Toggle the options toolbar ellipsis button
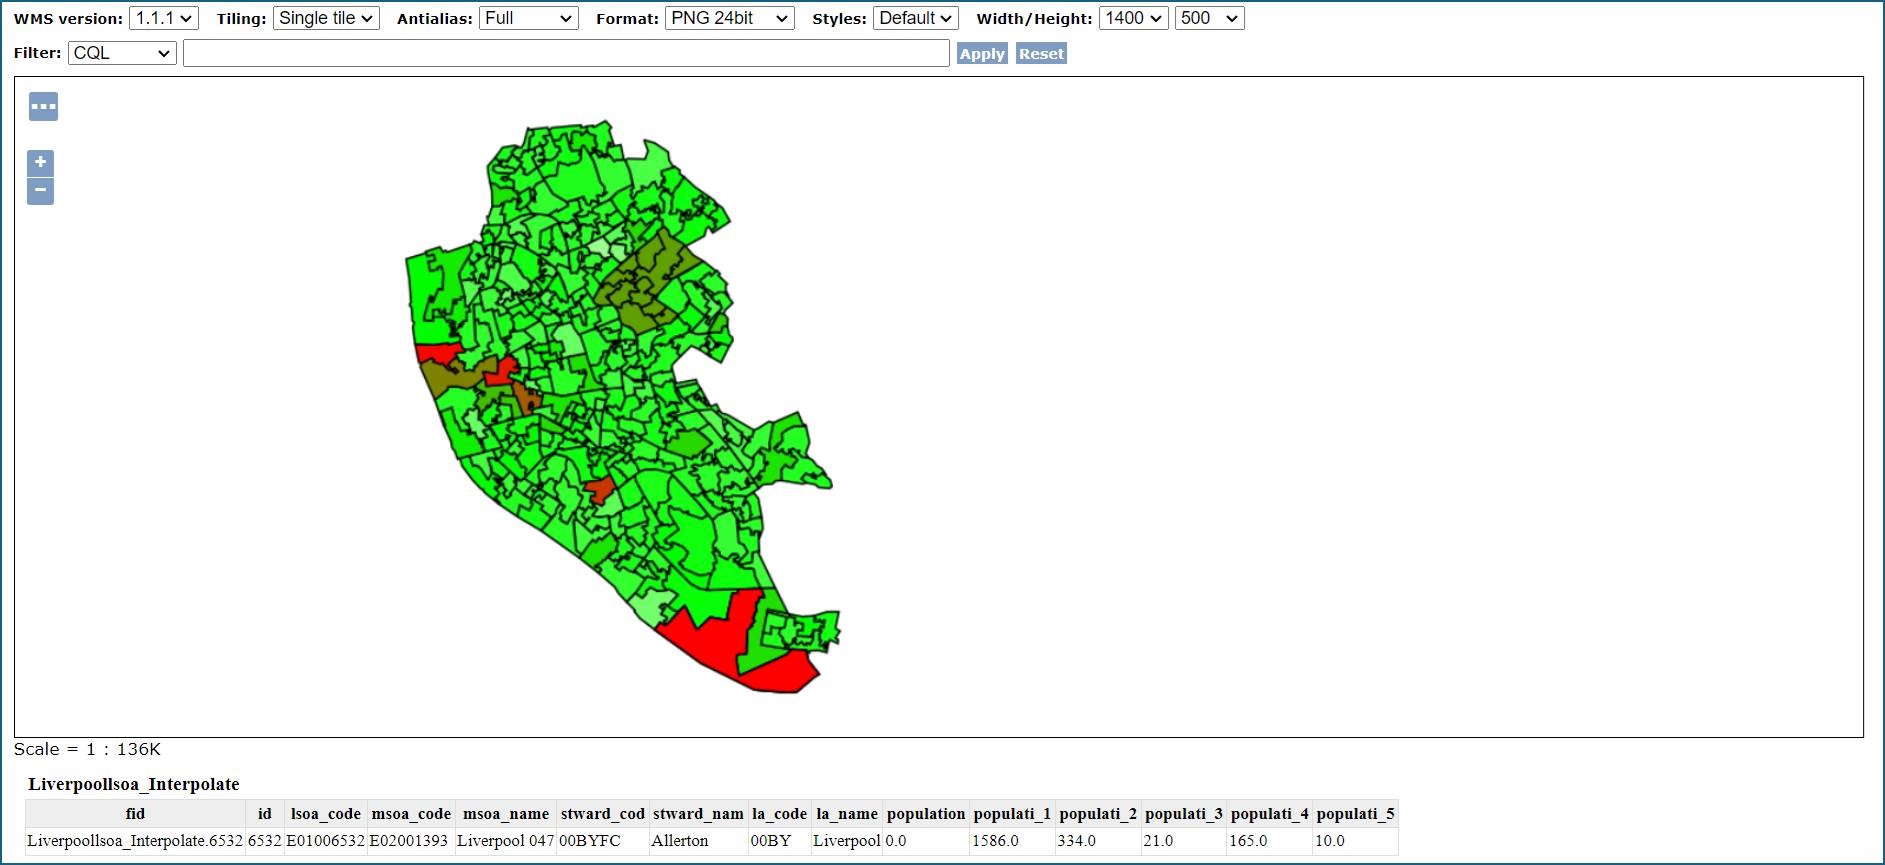 click(x=43, y=106)
